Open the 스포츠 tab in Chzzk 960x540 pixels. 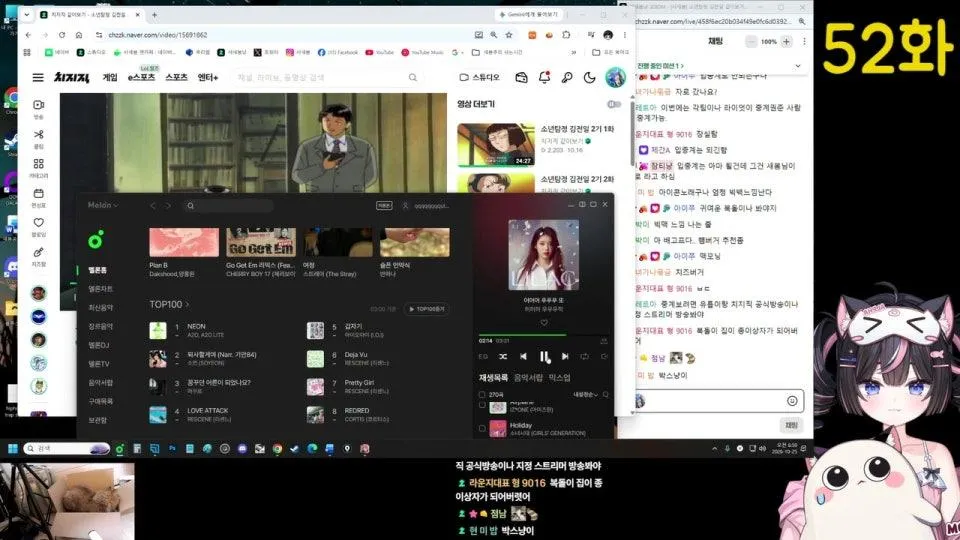coord(176,77)
